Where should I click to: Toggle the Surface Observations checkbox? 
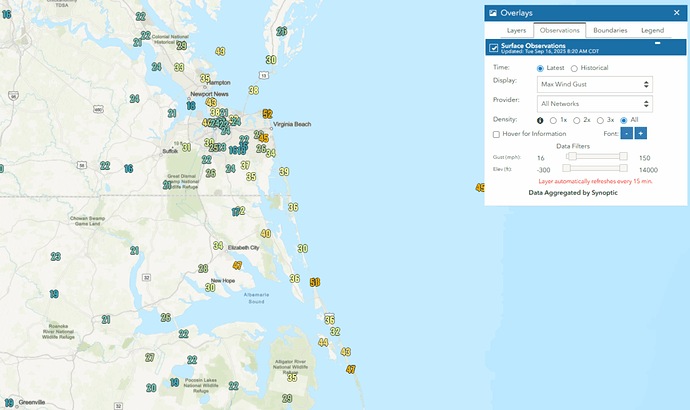point(494,48)
